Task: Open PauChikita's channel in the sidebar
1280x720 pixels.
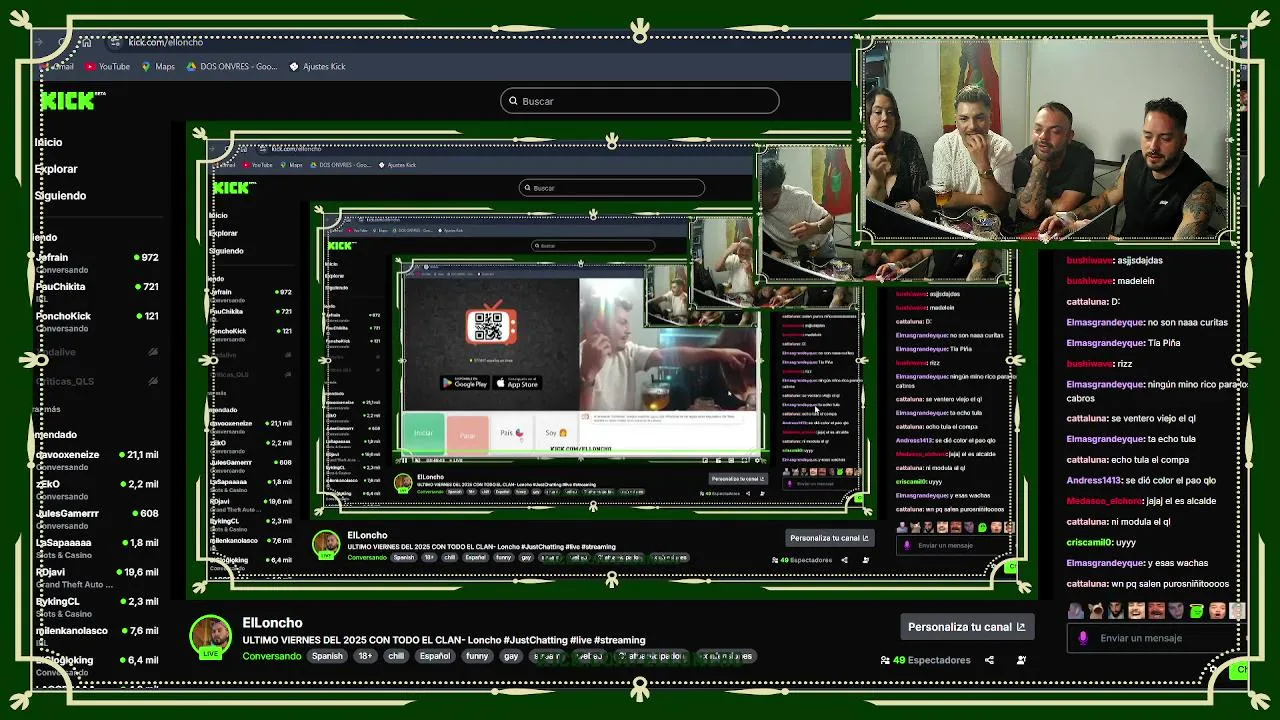Action: coord(97,292)
